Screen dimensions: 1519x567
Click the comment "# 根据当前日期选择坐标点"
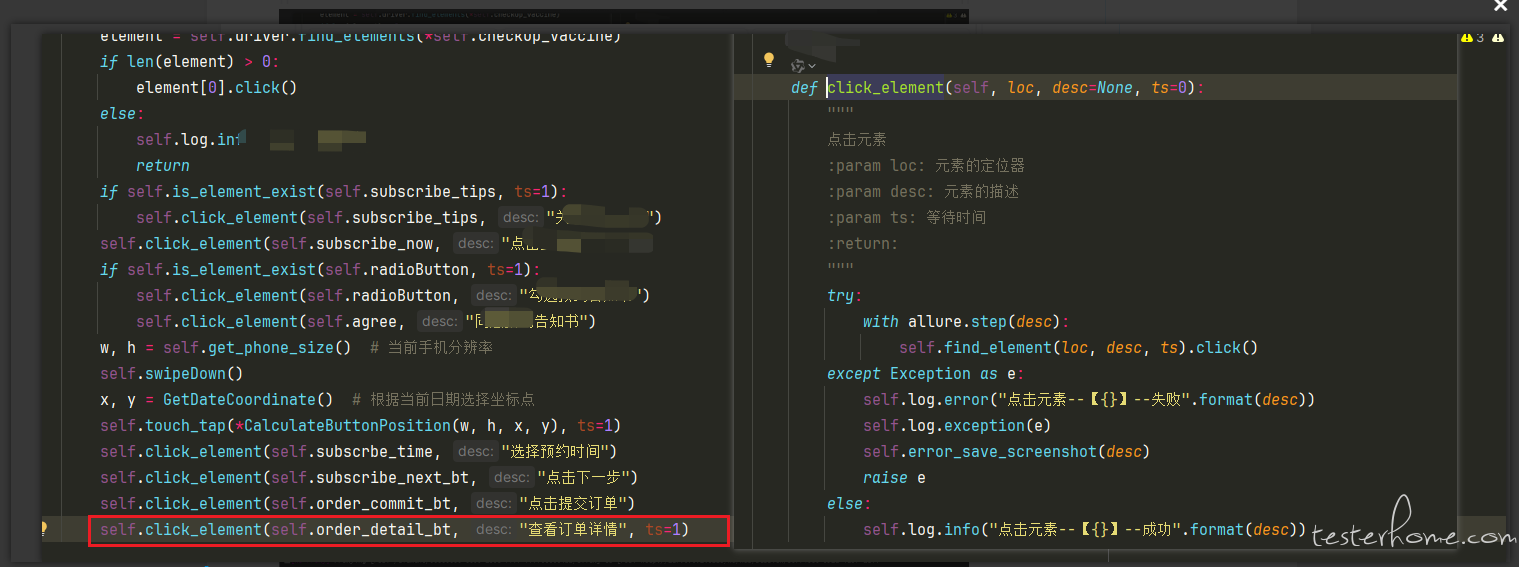click(443, 399)
